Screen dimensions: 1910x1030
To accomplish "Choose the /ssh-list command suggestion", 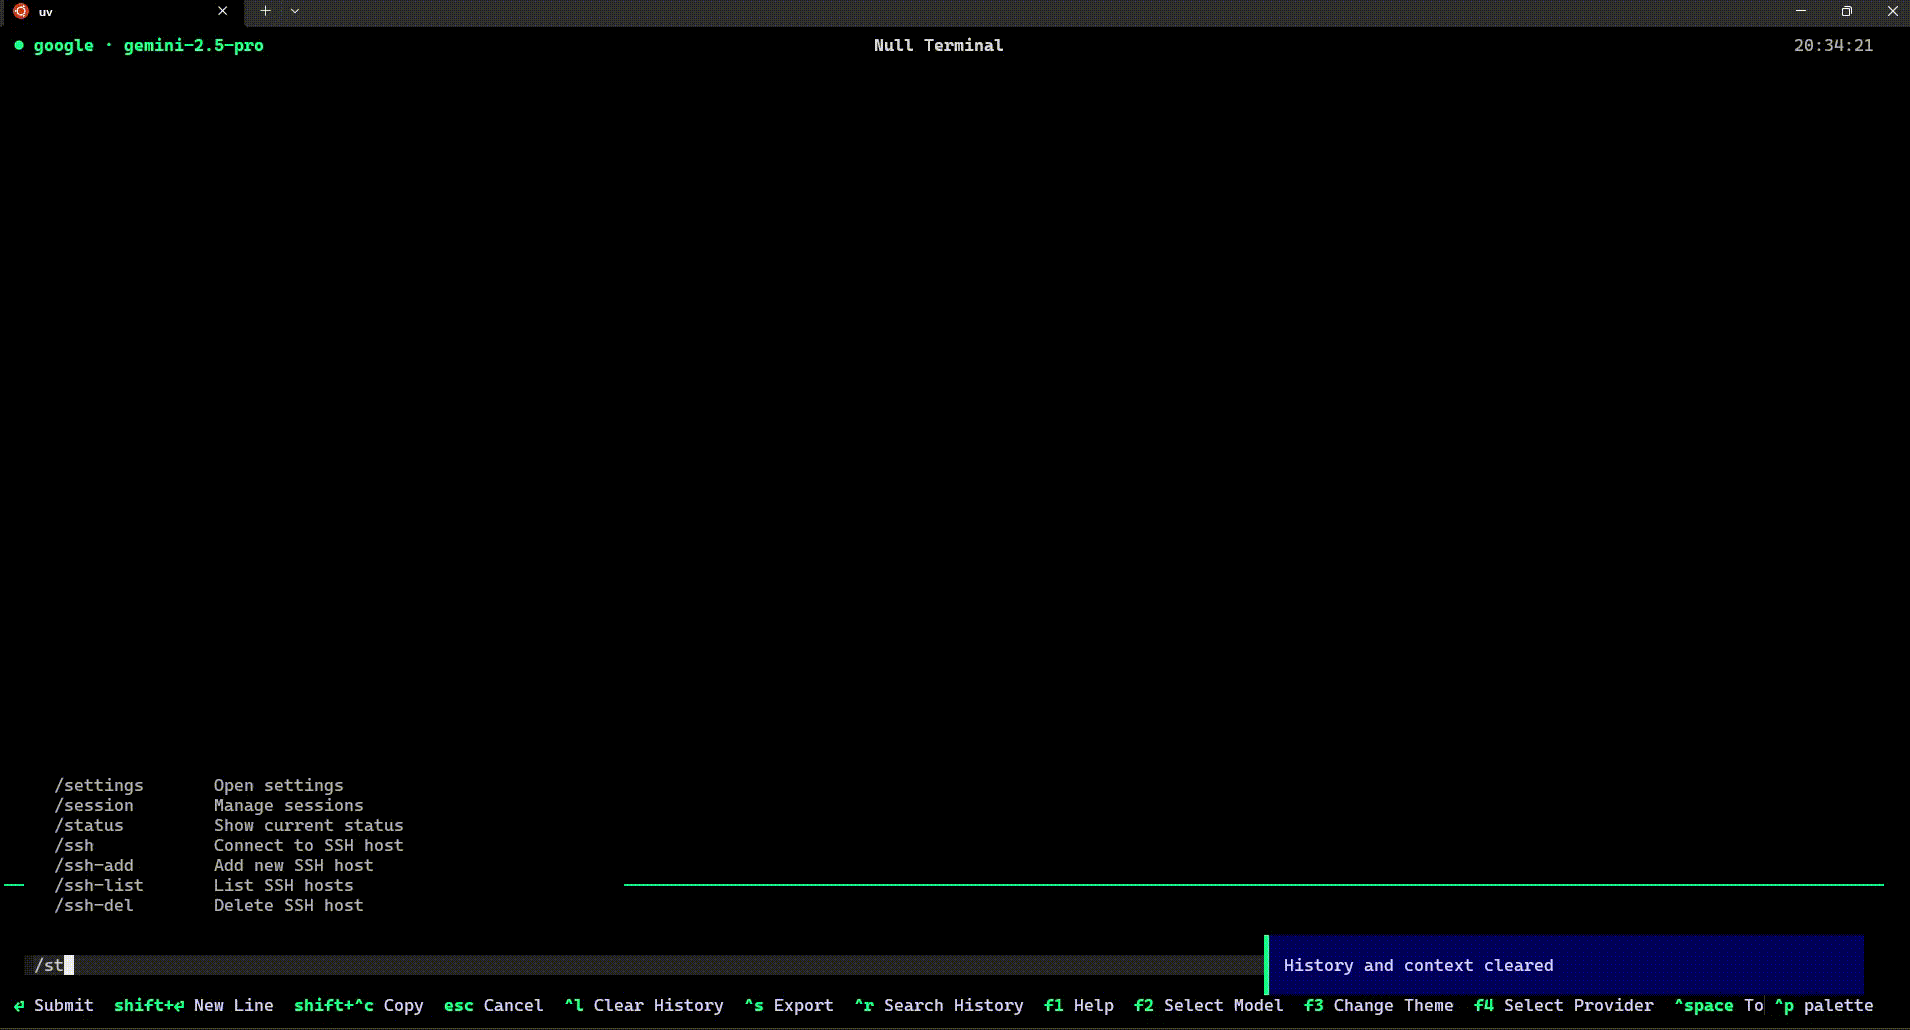I will (x=99, y=885).
